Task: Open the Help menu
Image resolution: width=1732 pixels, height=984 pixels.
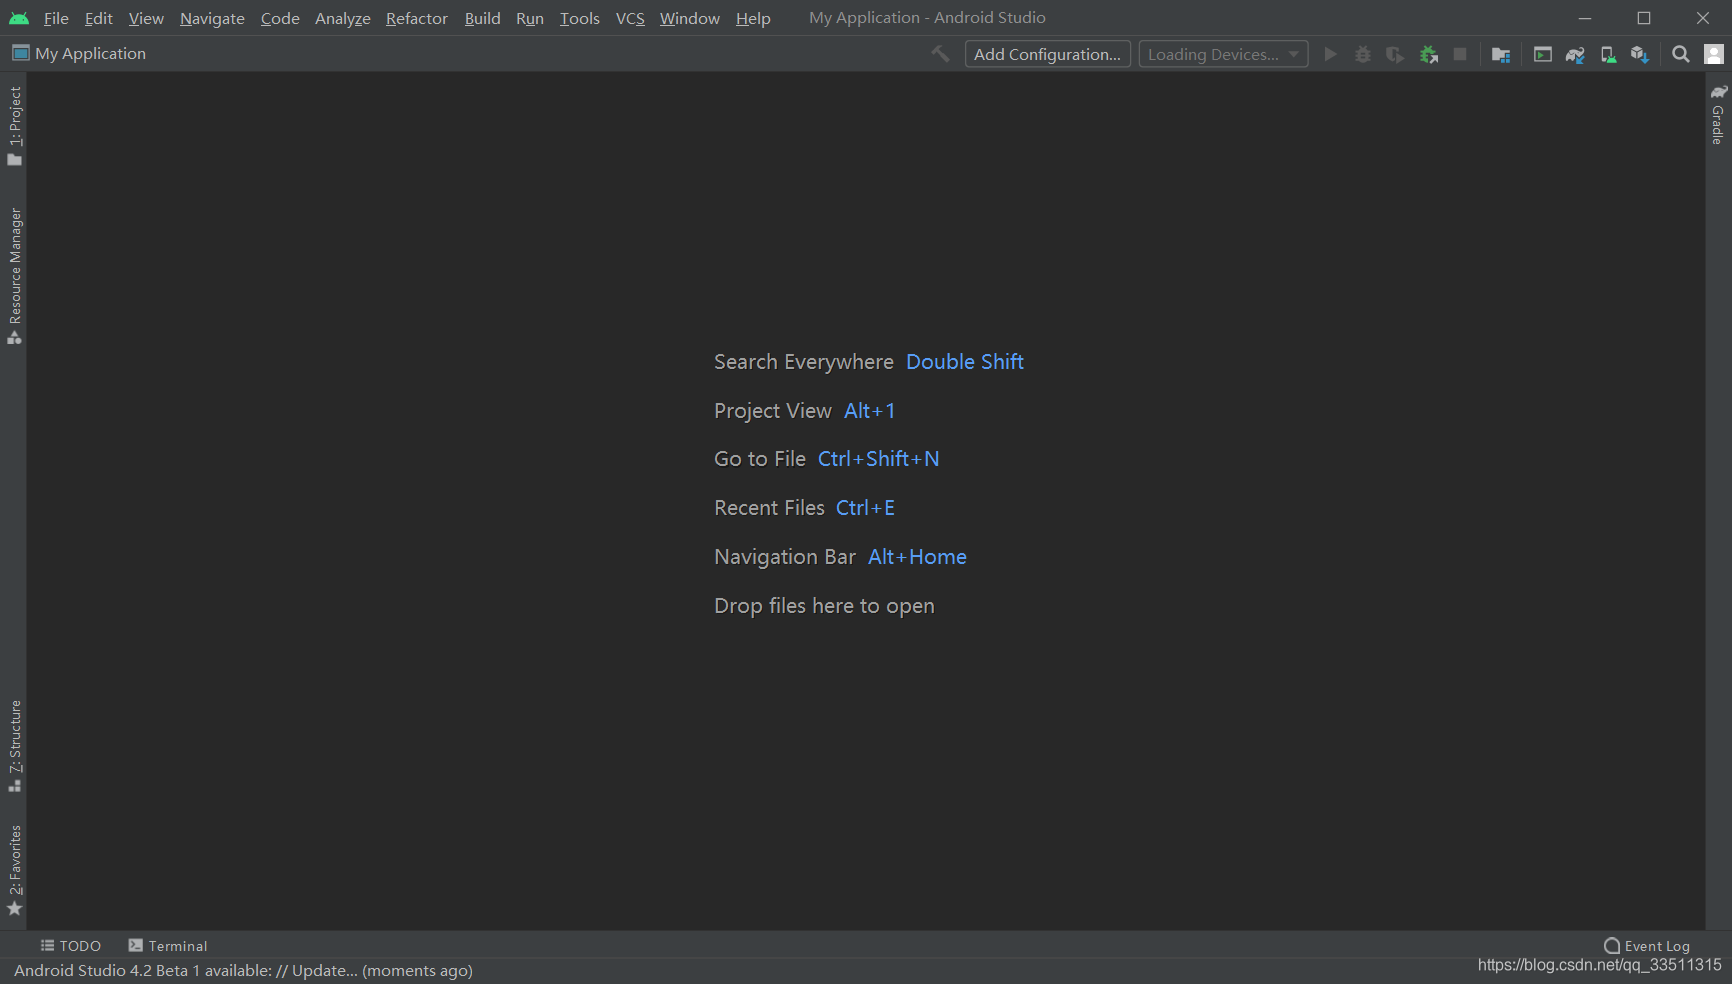Action: 753,18
